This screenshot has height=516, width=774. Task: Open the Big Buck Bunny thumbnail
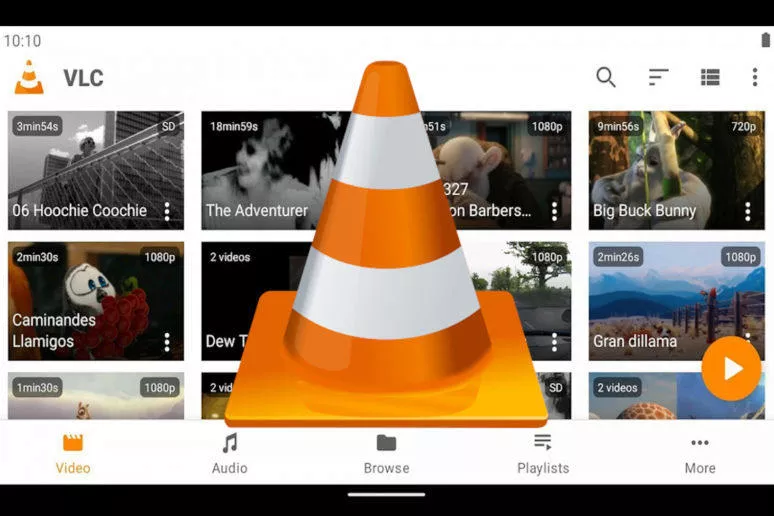pos(677,170)
